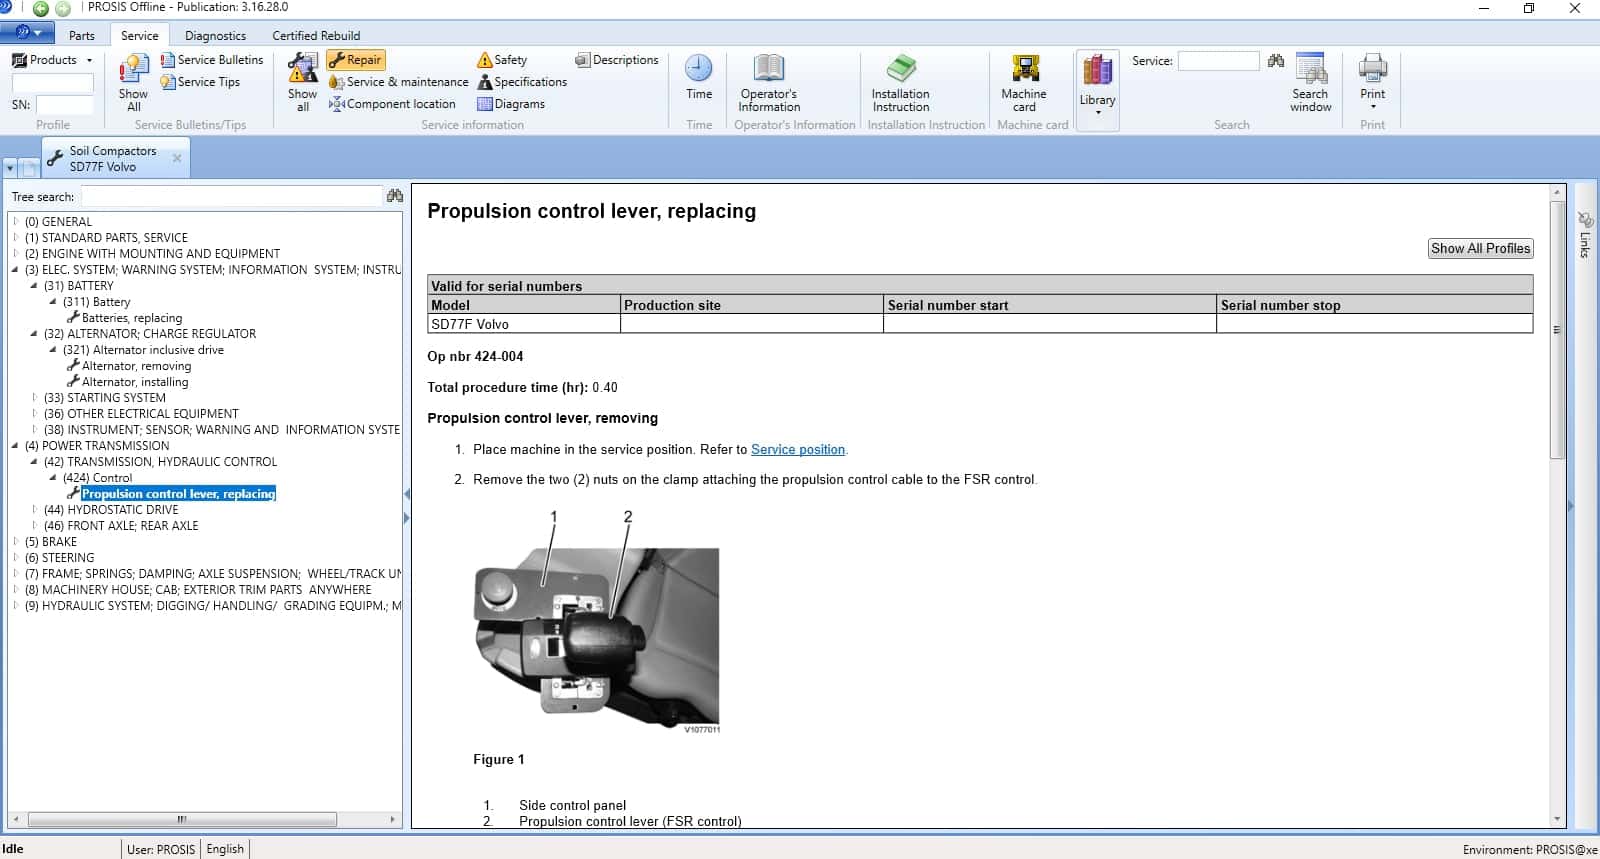Click the back navigation arrow icon
This screenshot has height=859, width=1600.
(x=41, y=8)
